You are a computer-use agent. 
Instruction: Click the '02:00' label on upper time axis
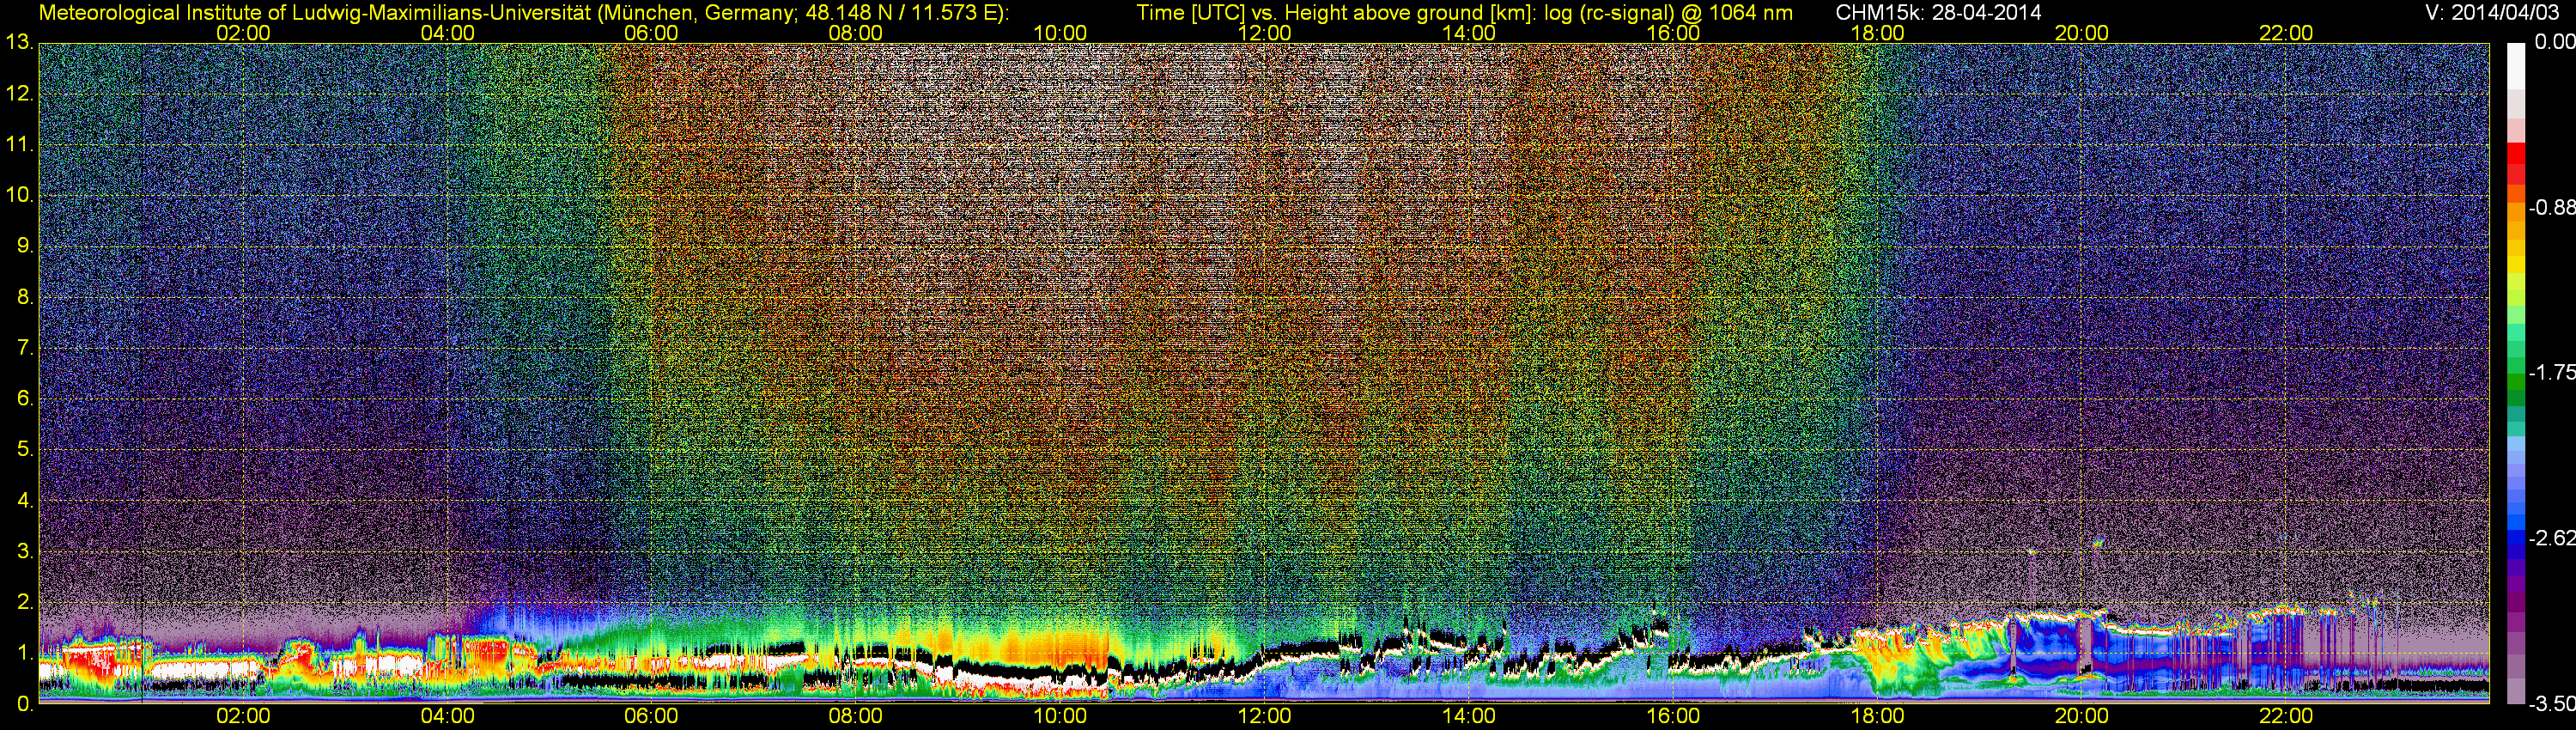pos(243,33)
